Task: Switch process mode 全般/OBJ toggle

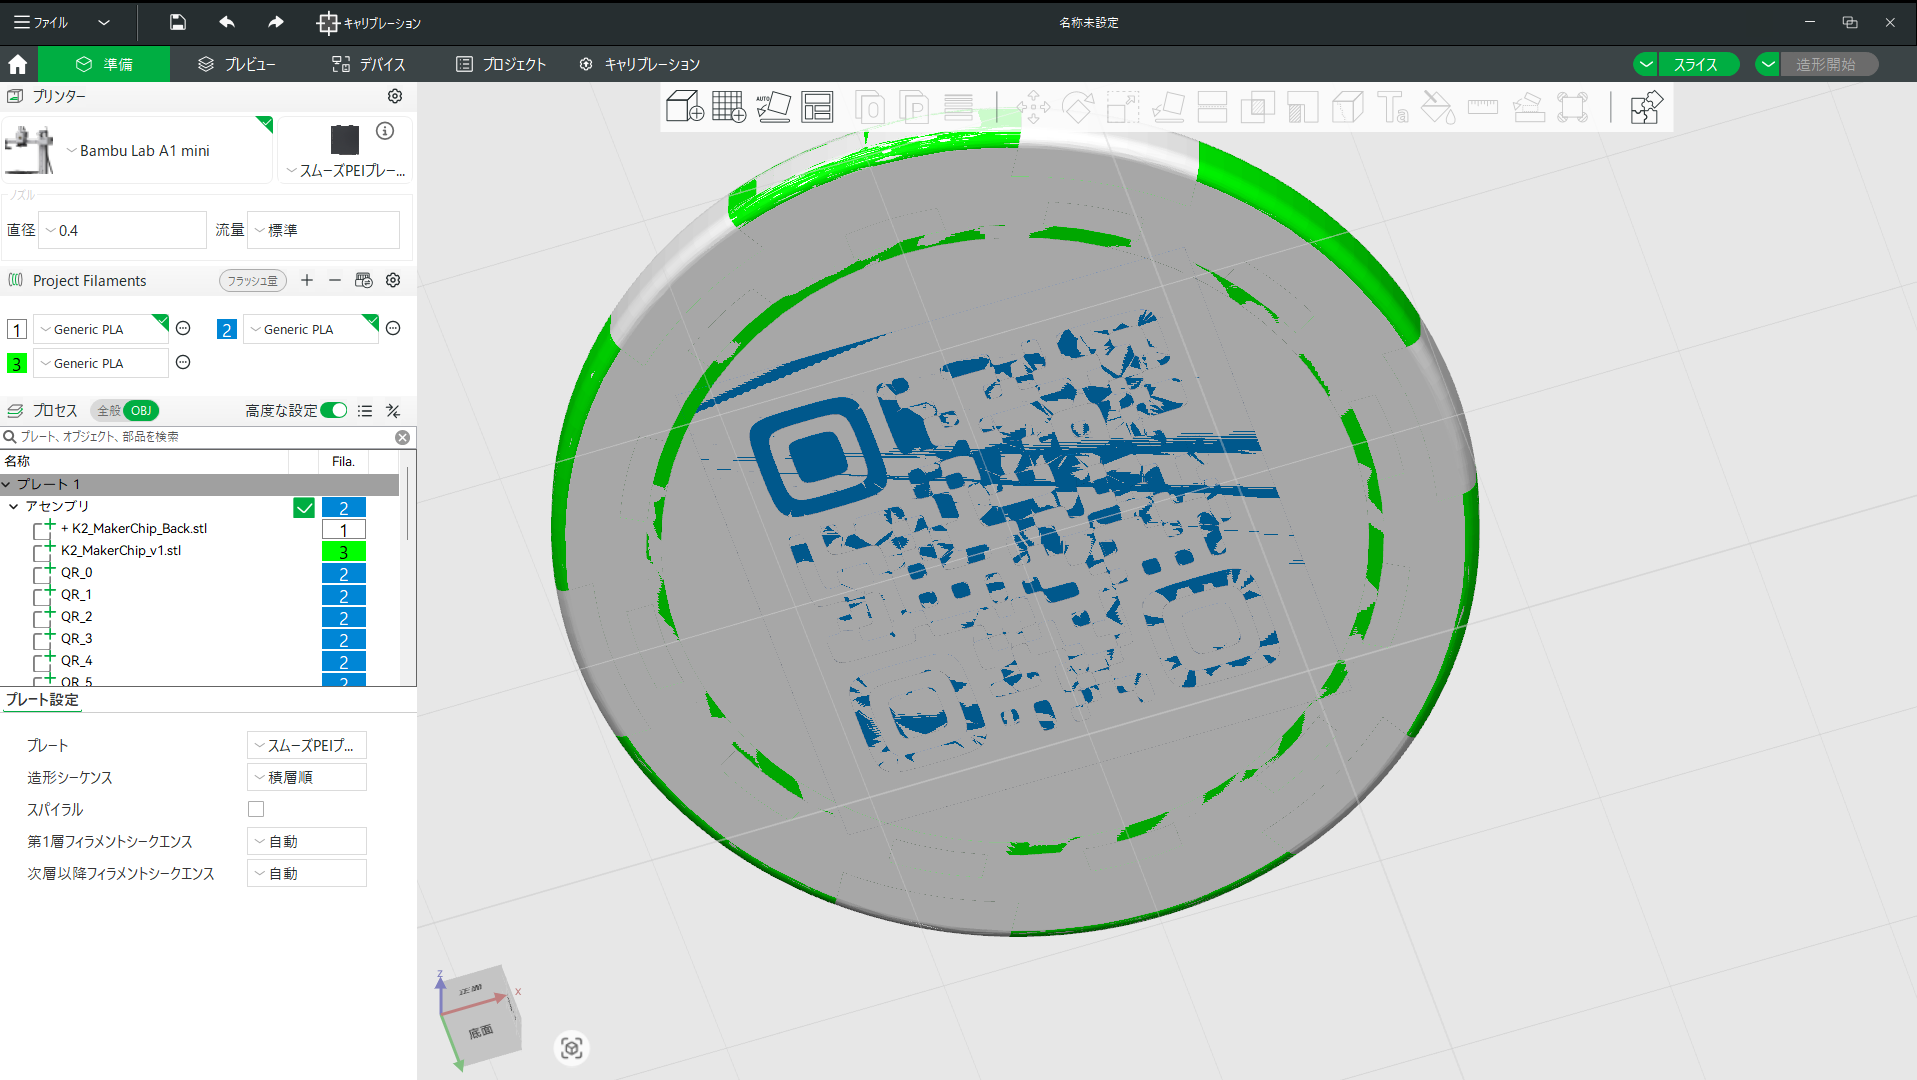Action: click(125, 411)
